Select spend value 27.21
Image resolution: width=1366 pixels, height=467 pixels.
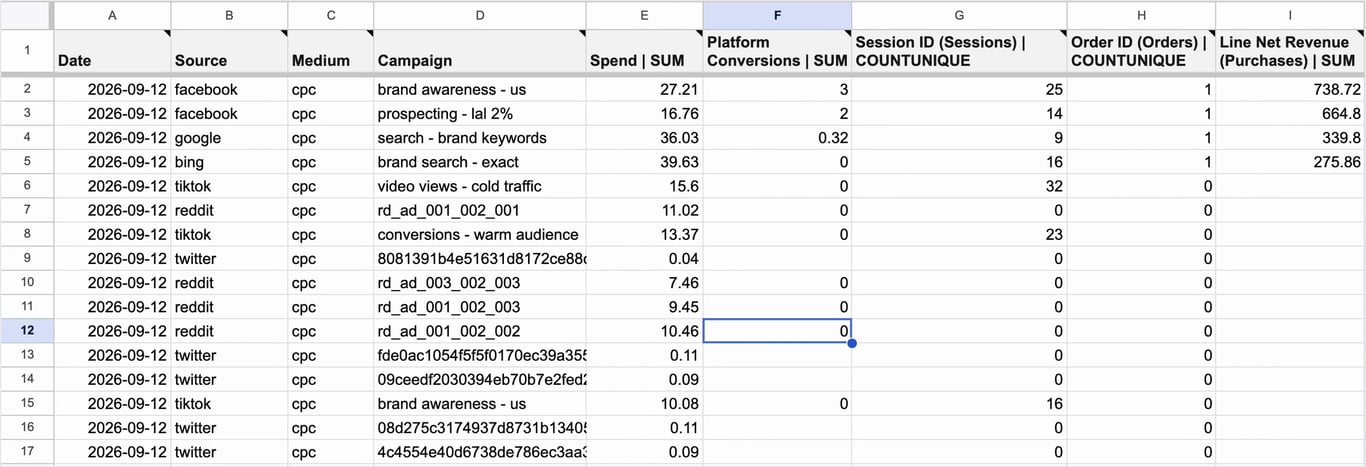tap(645, 89)
